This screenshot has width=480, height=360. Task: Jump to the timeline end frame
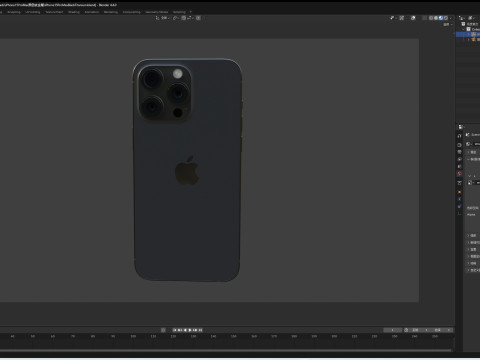pyautogui.click(x=200, y=330)
